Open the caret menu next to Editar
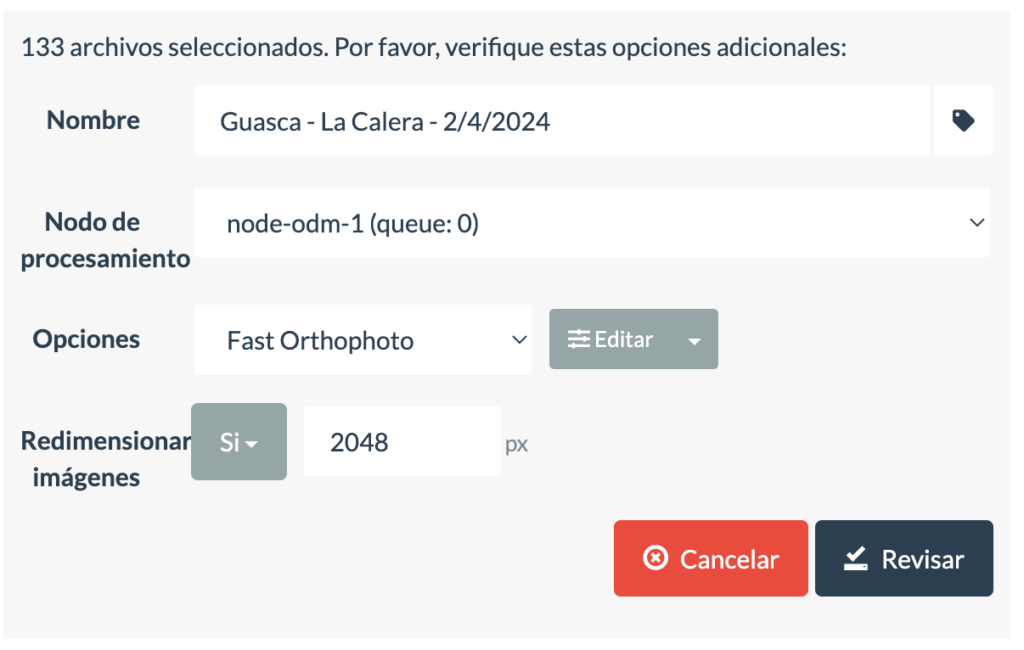Viewport: 1024px width, 650px height. pyautogui.click(x=695, y=340)
